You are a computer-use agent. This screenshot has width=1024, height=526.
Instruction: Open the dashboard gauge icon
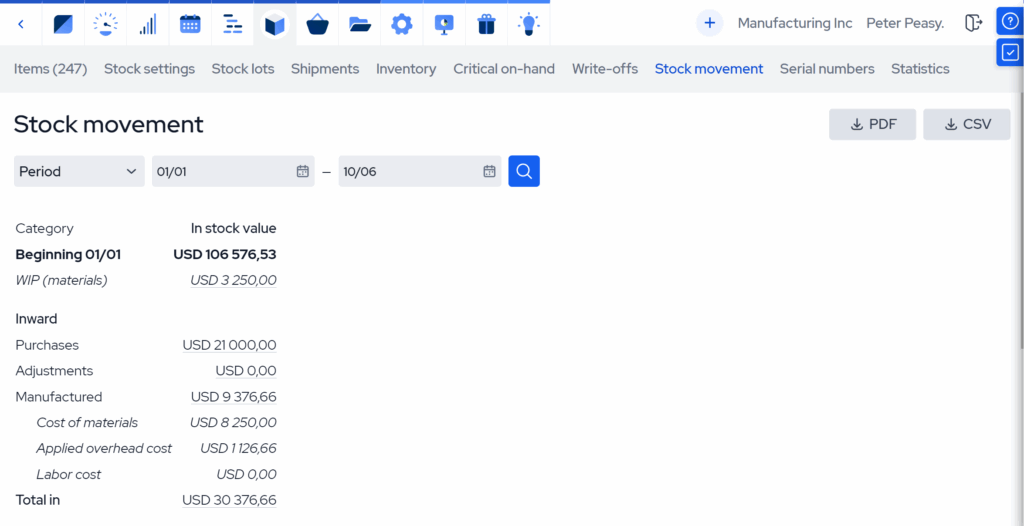coord(105,24)
